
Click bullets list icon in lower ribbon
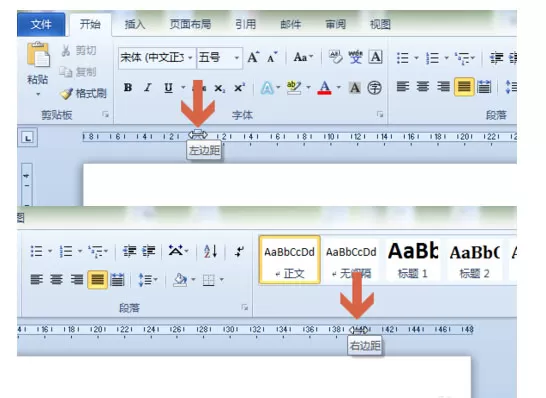coord(37,251)
